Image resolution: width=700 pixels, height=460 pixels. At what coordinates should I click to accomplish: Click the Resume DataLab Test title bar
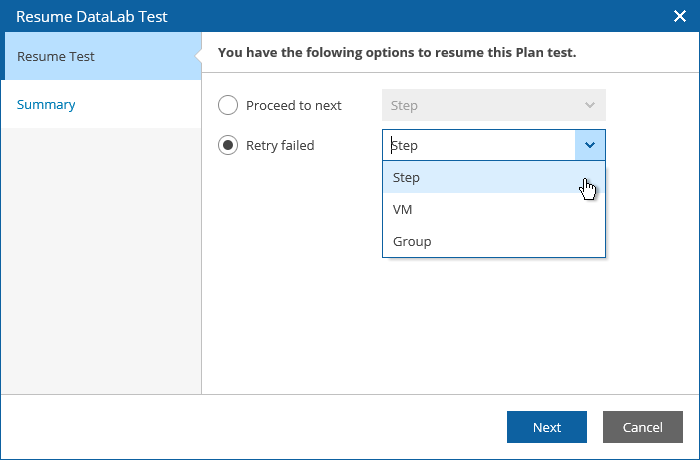[300, 16]
